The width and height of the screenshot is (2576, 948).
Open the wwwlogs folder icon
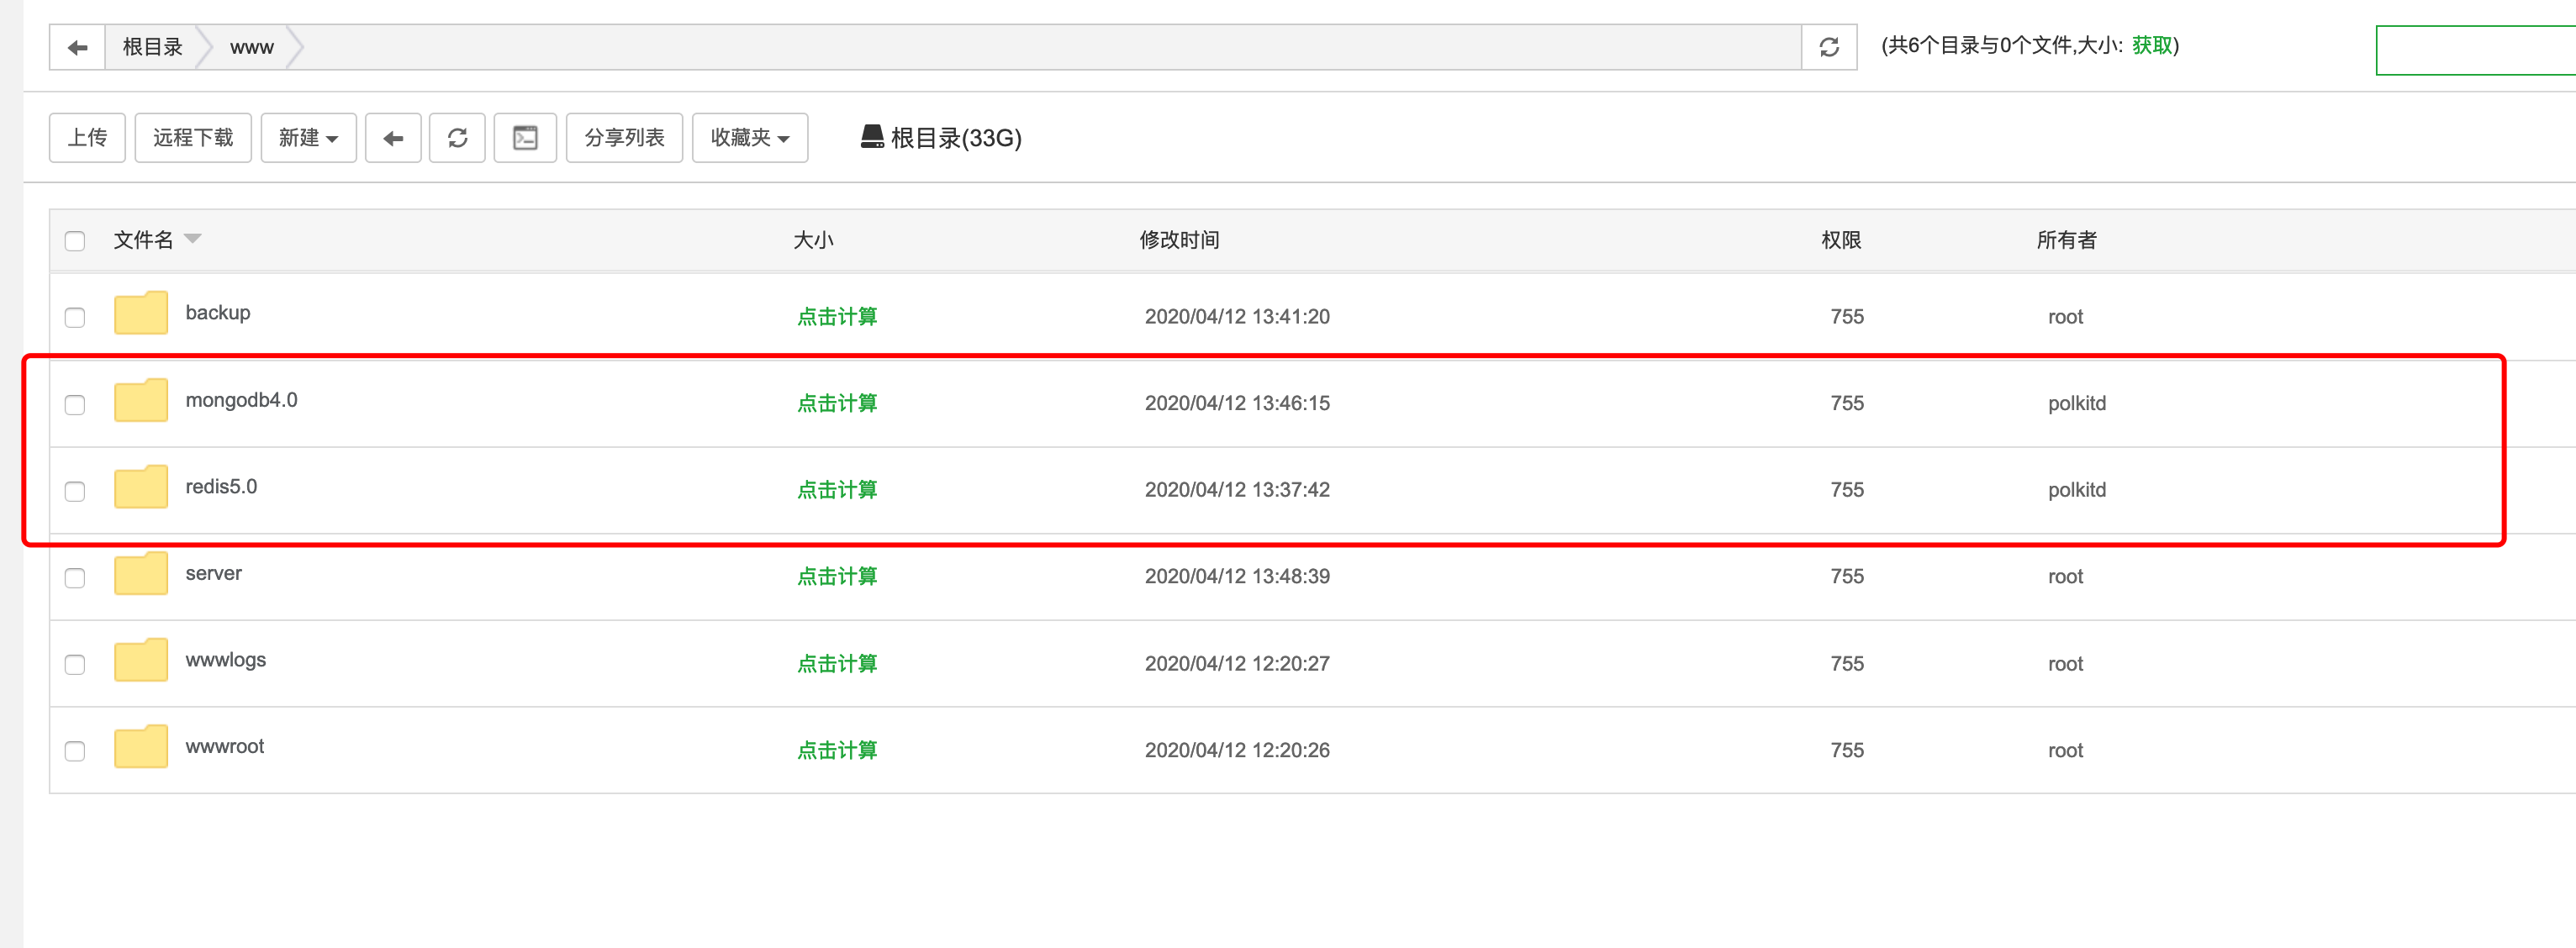[x=141, y=660]
